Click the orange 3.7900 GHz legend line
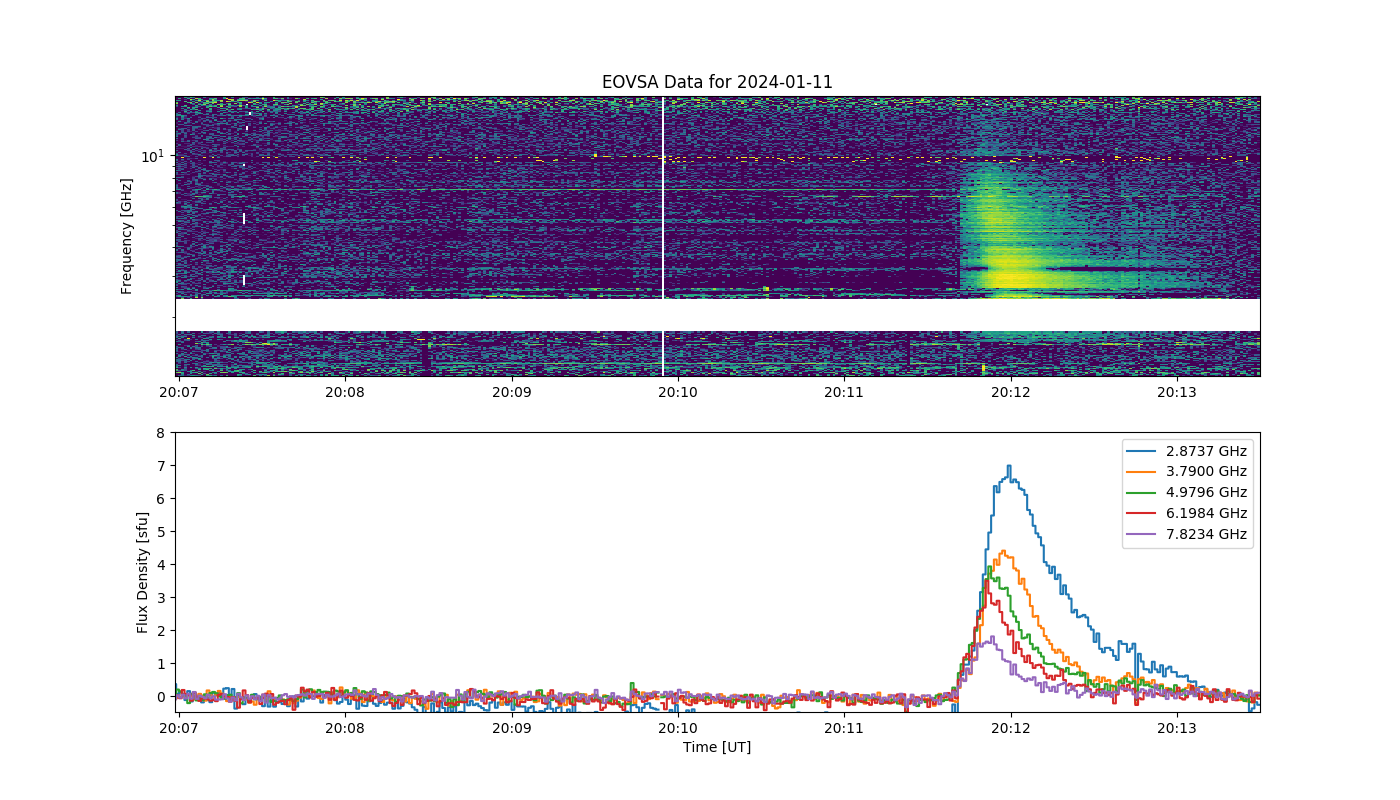Viewport: 1400px width, 800px height. pos(1147,472)
